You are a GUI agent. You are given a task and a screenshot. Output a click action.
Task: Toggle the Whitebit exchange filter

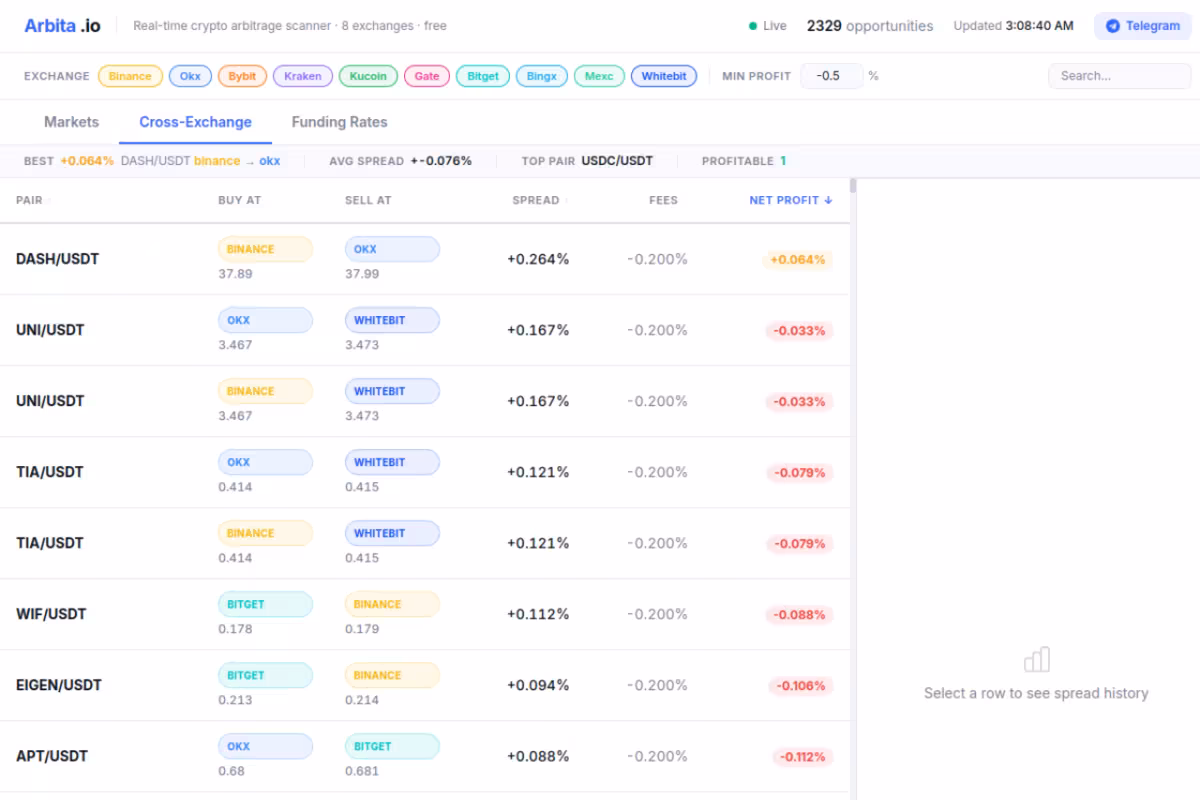pyautogui.click(x=664, y=76)
